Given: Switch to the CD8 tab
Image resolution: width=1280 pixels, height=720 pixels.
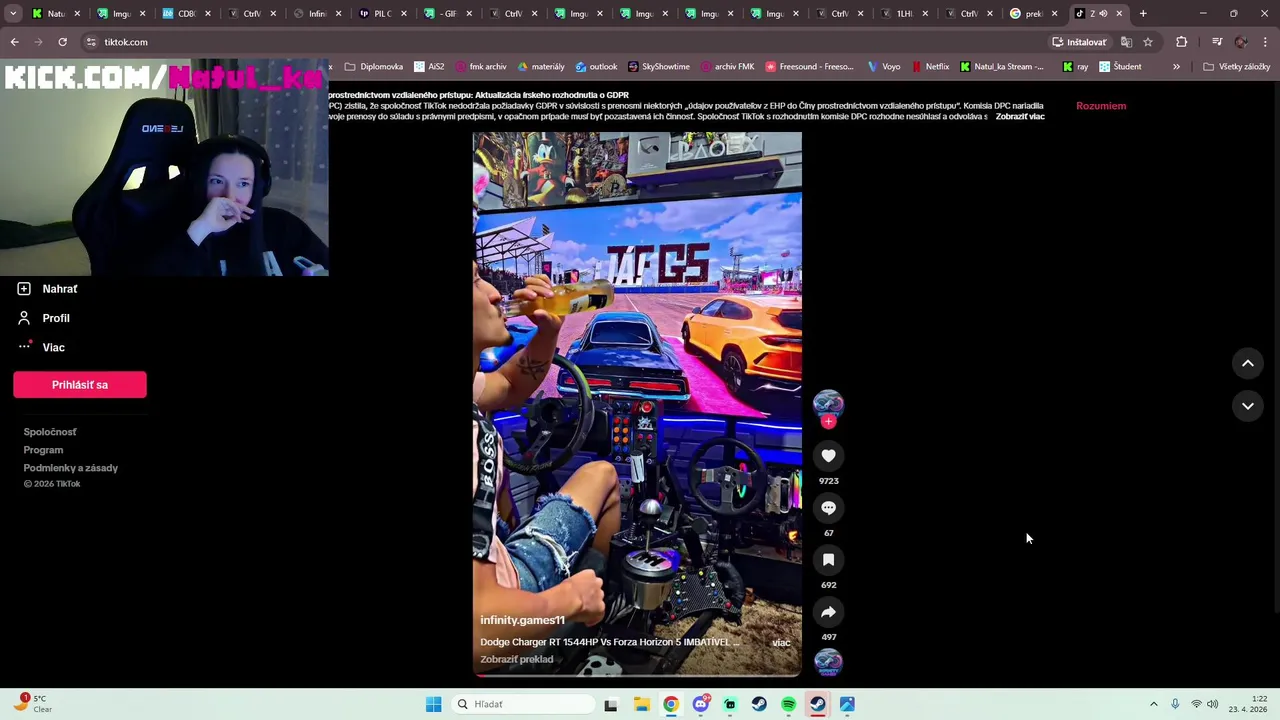Looking at the screenshot, I should (186, 14).
